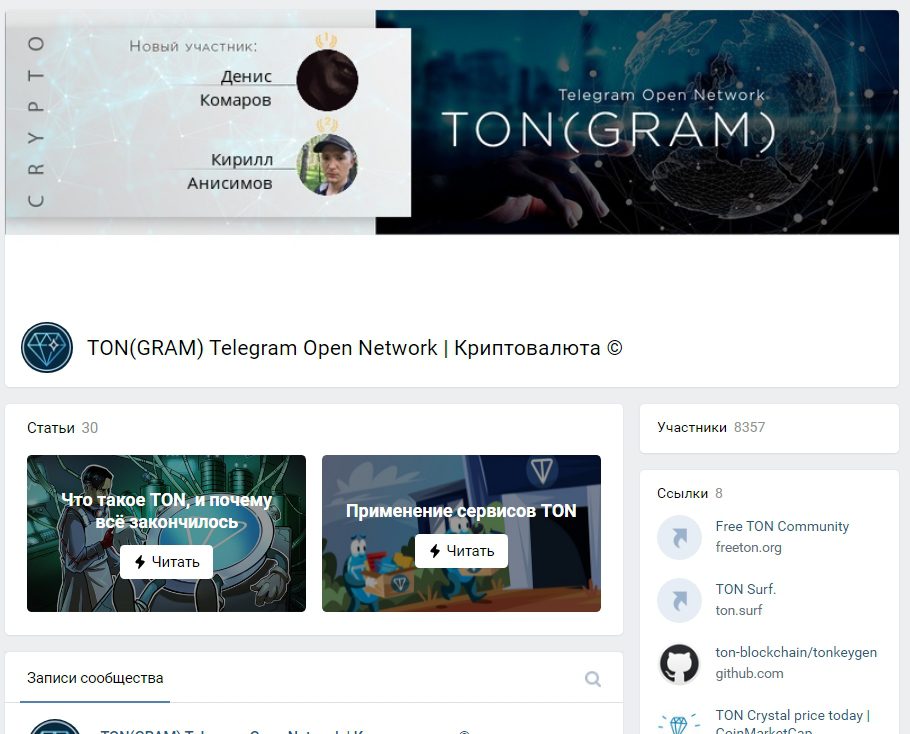Click the TON(GRAM) cover banner image
The width and height of the screenshot is (910, 734).
637,122
